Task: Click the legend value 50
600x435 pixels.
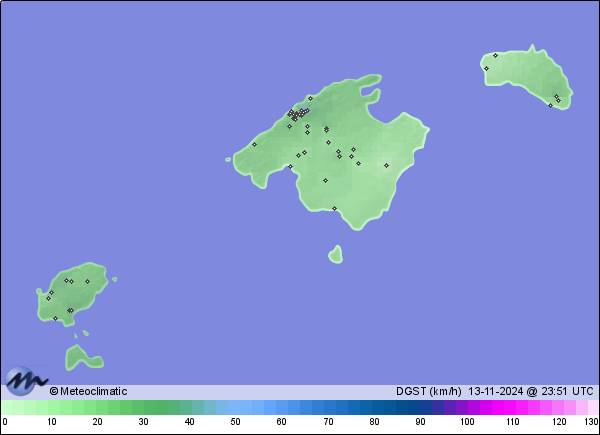Action: 235,422
